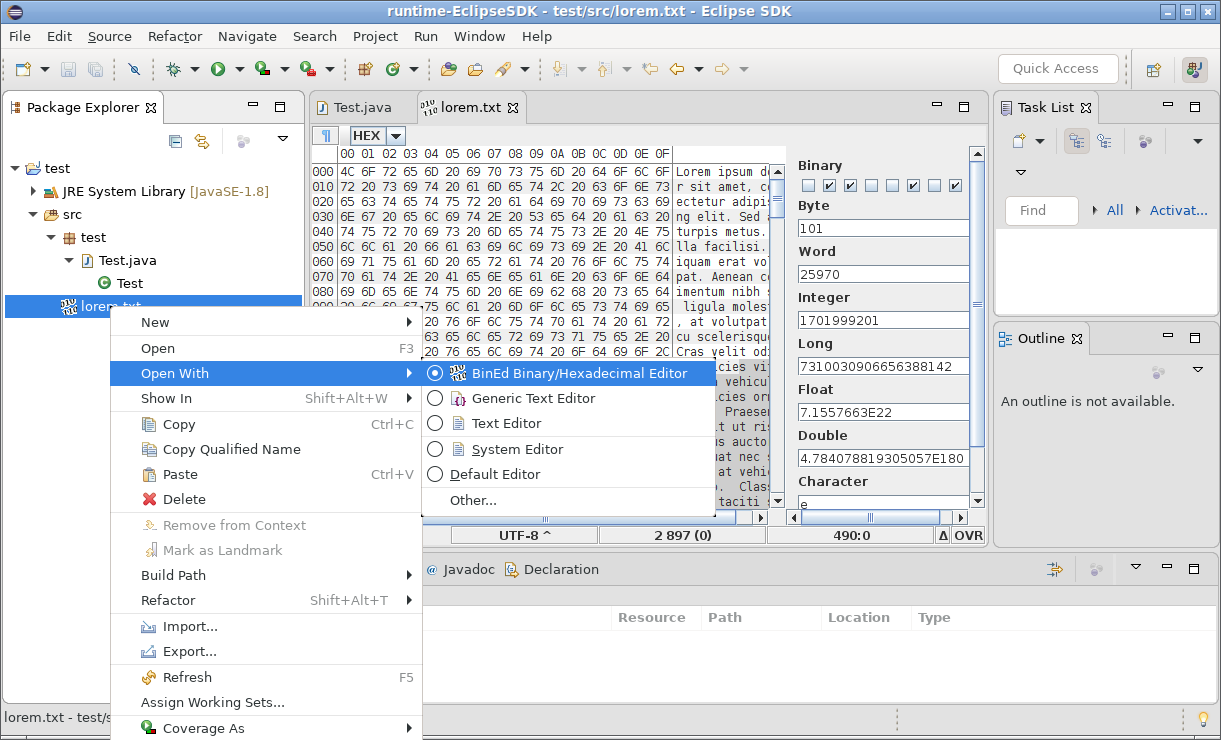The height and width of the screenshot is (740, 1221).
Task: Open the Refactor menu in the menu bar
Action: 175,36
